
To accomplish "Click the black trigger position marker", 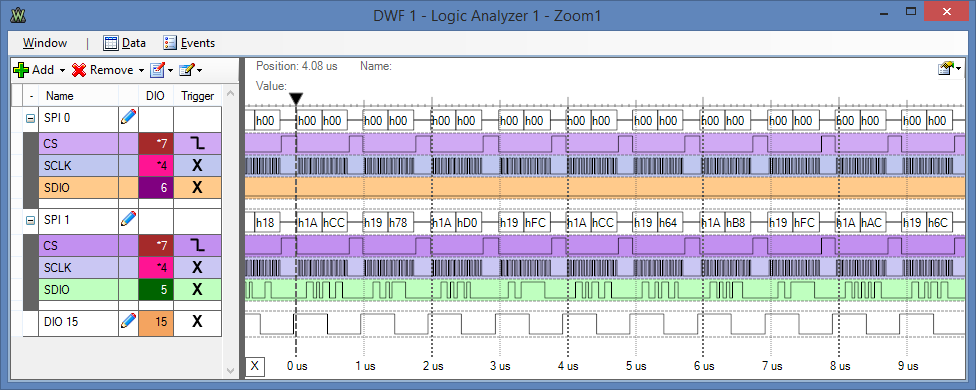I will point(296,99).
